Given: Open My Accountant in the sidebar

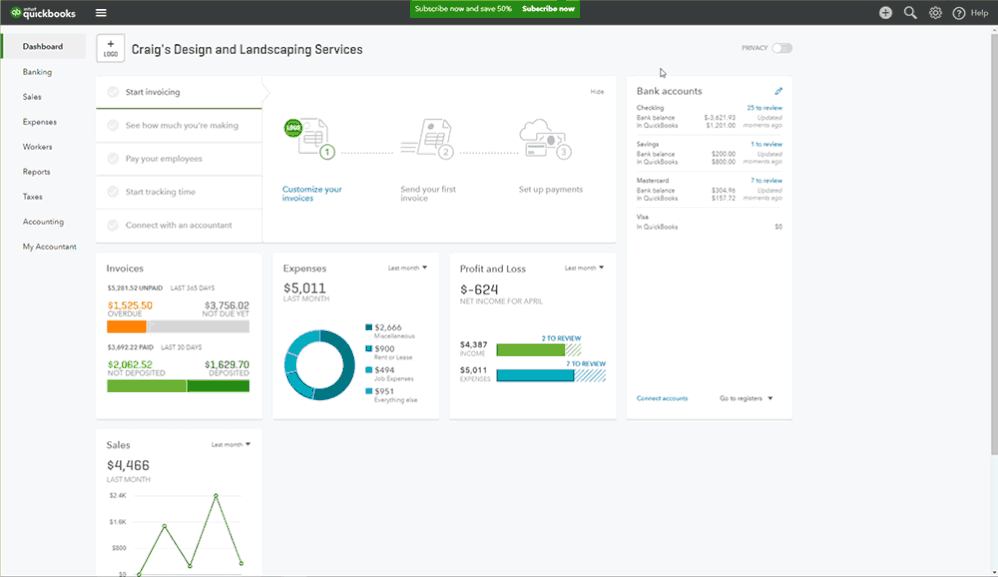Looking at the screenshot, I should [x=50, y=247].
